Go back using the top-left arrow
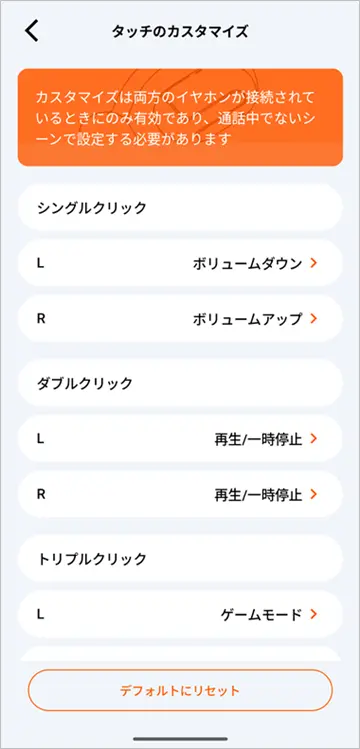 pyautogui.click(x=32, y=32)
